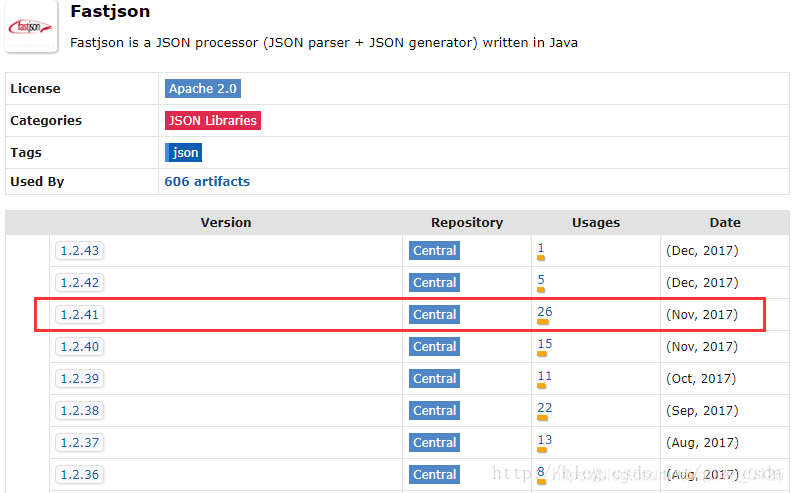
Task: Open usages count 11 for 1.2.39
Action: [x=545, y=376]
